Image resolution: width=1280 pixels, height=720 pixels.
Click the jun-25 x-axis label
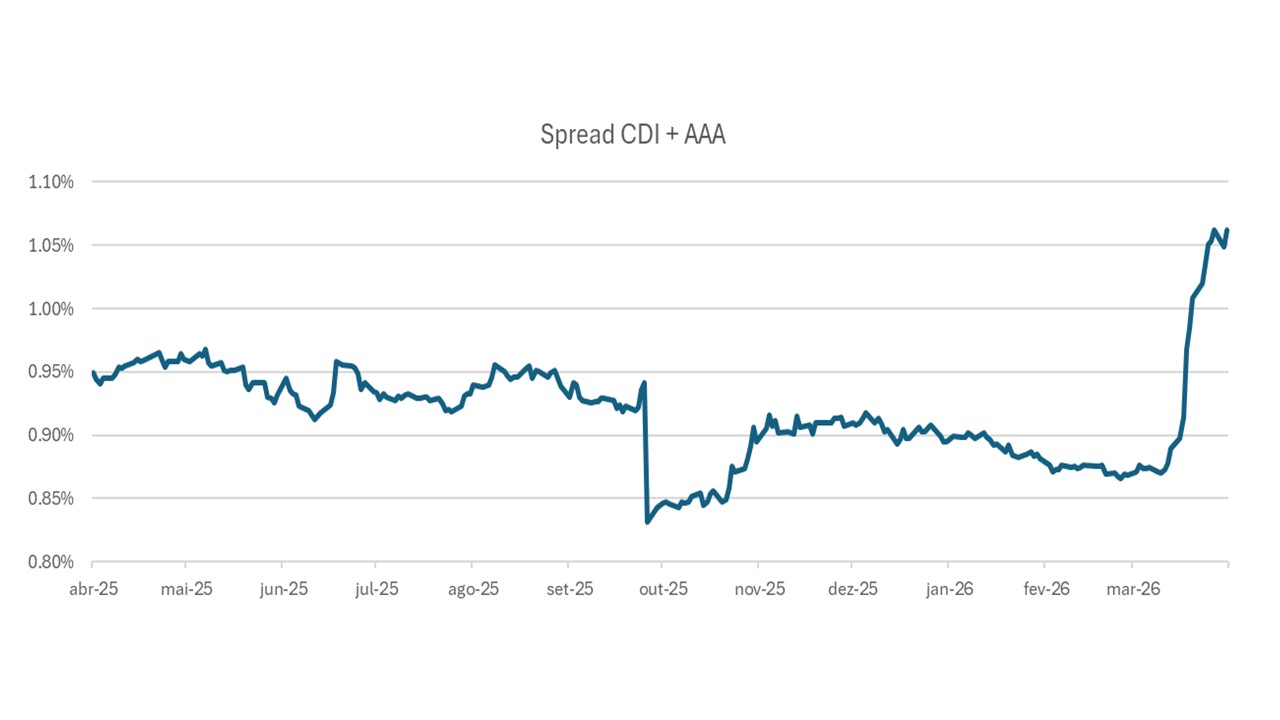click(x=284, y=589)
